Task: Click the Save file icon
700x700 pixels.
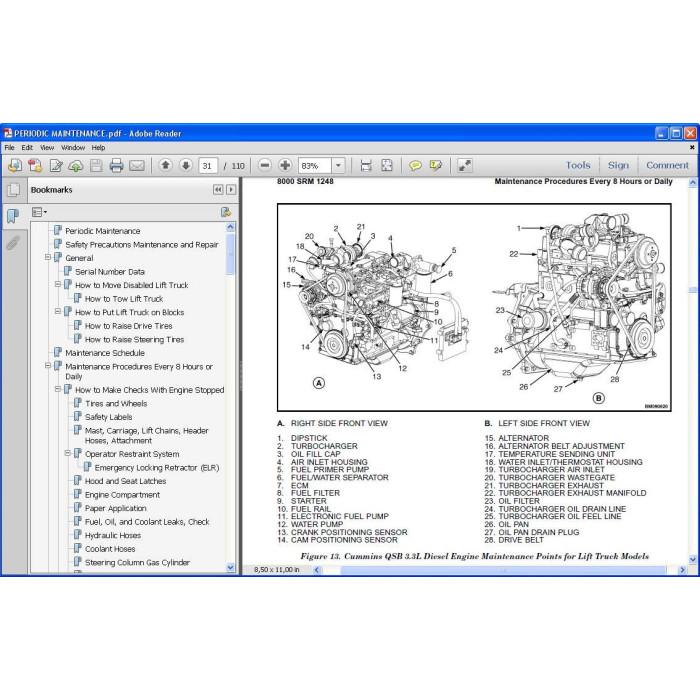Action: [96, 166]
